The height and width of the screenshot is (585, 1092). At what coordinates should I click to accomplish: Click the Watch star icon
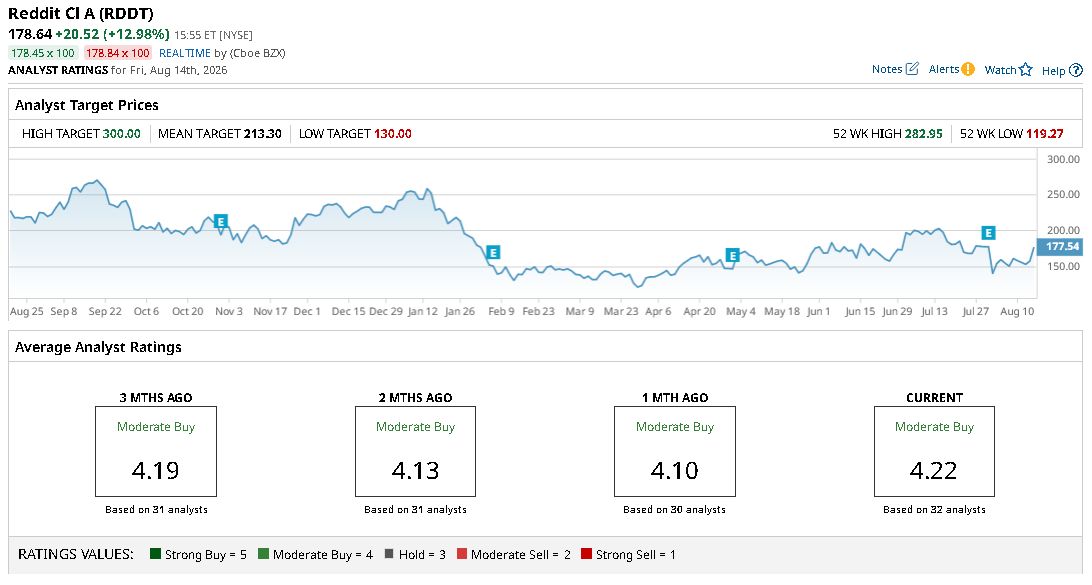[1025, 70]
